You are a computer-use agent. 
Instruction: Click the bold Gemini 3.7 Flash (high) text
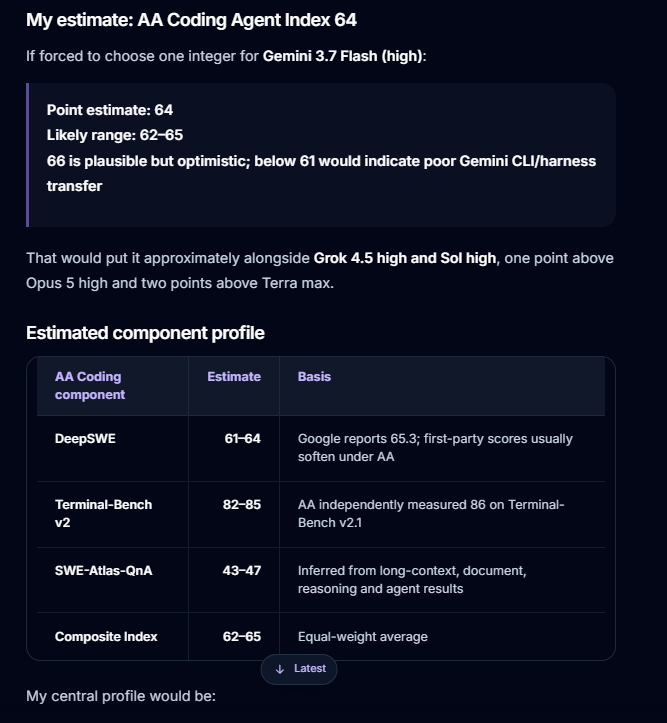coord(342,56)
